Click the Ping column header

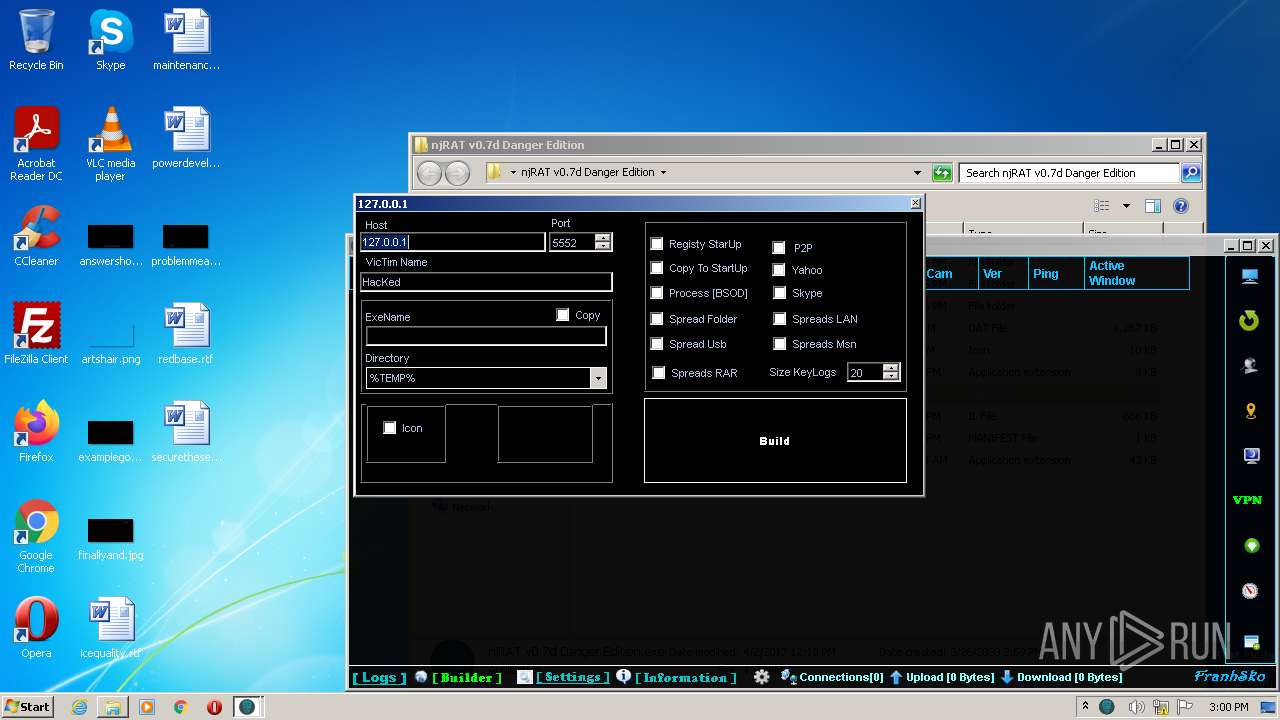coord(1056,273)
